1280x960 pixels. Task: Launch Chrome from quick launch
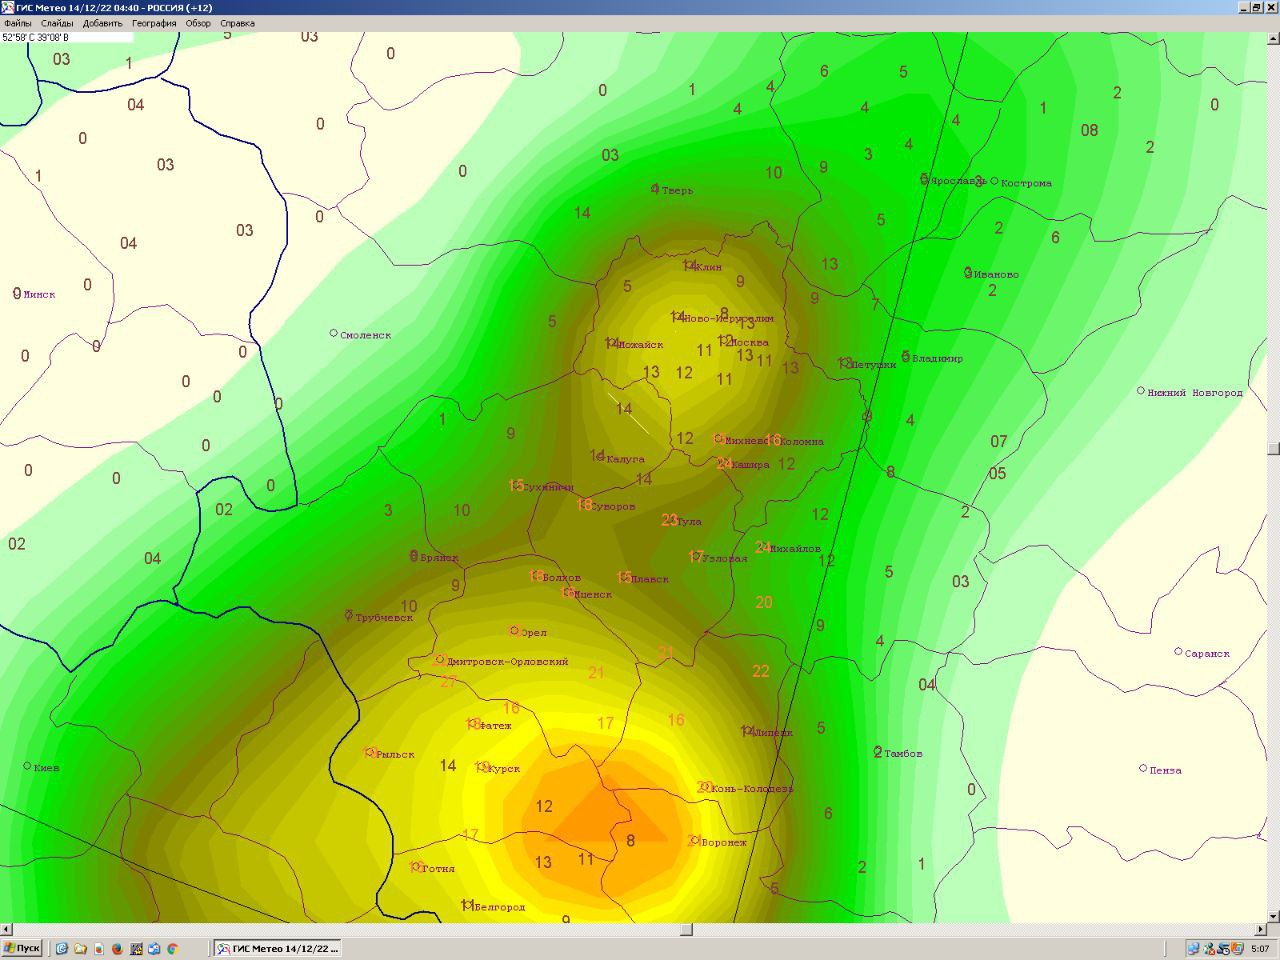(172, 948)
